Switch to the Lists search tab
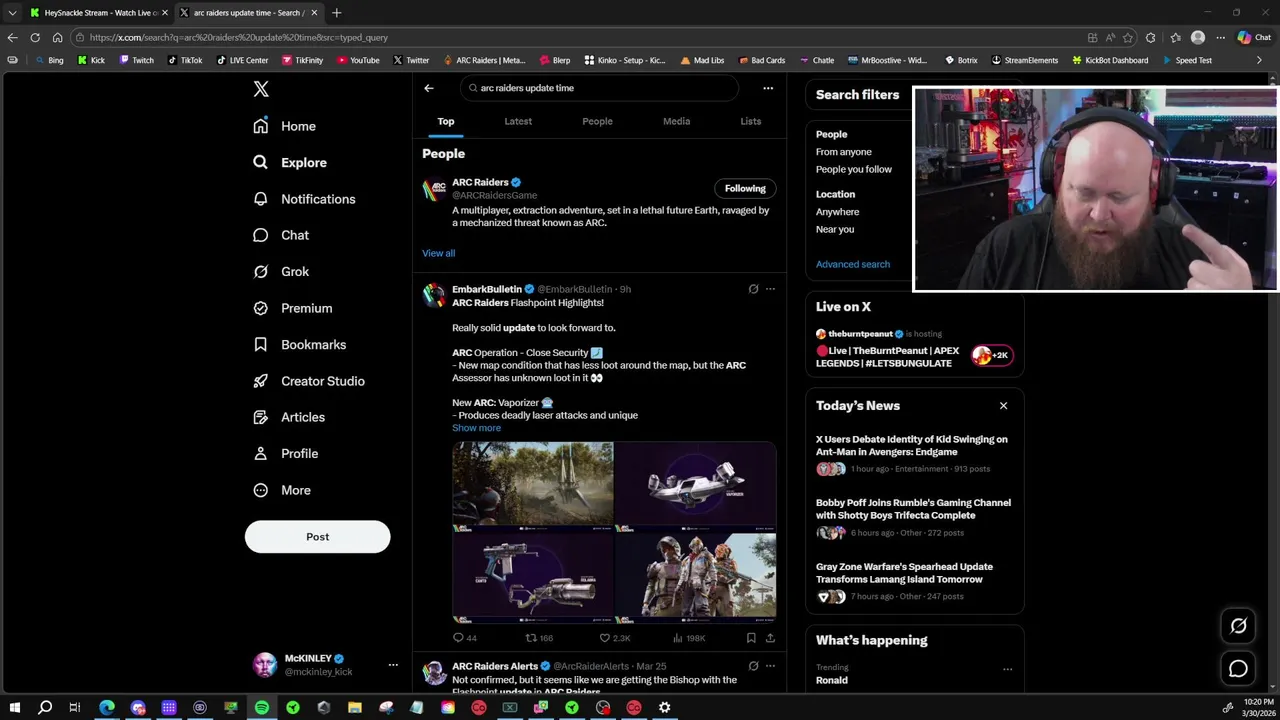 [x=750, y=121]
